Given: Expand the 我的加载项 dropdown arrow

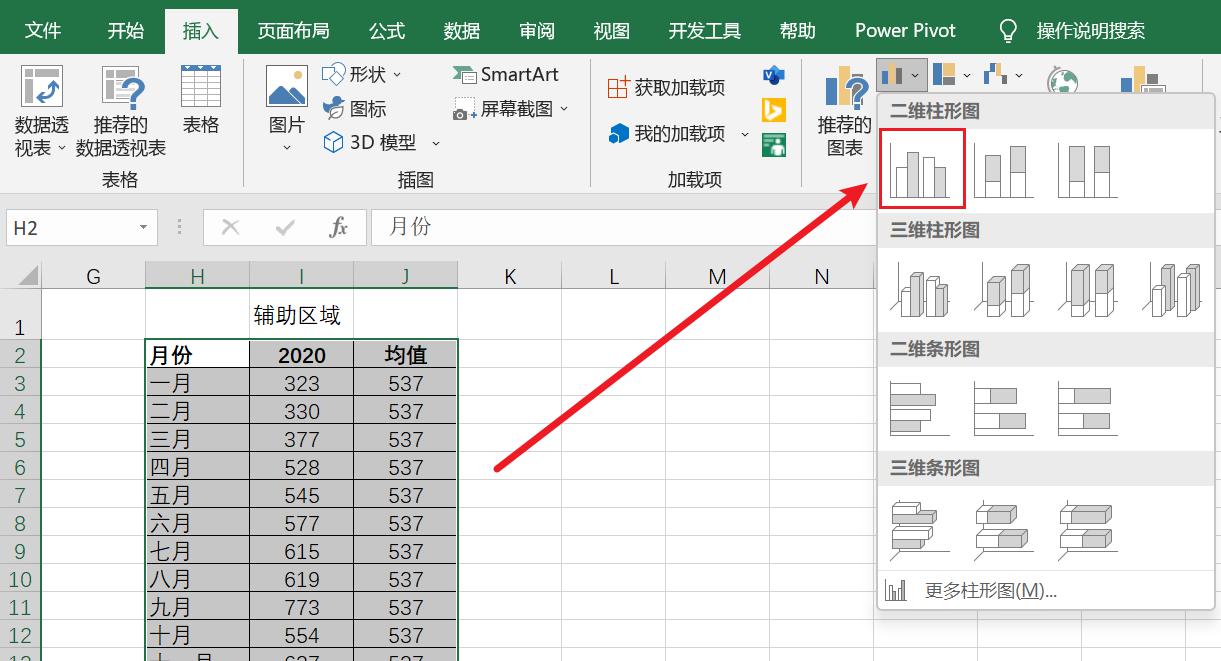Looking at the screenshot, I should [744, 134].
